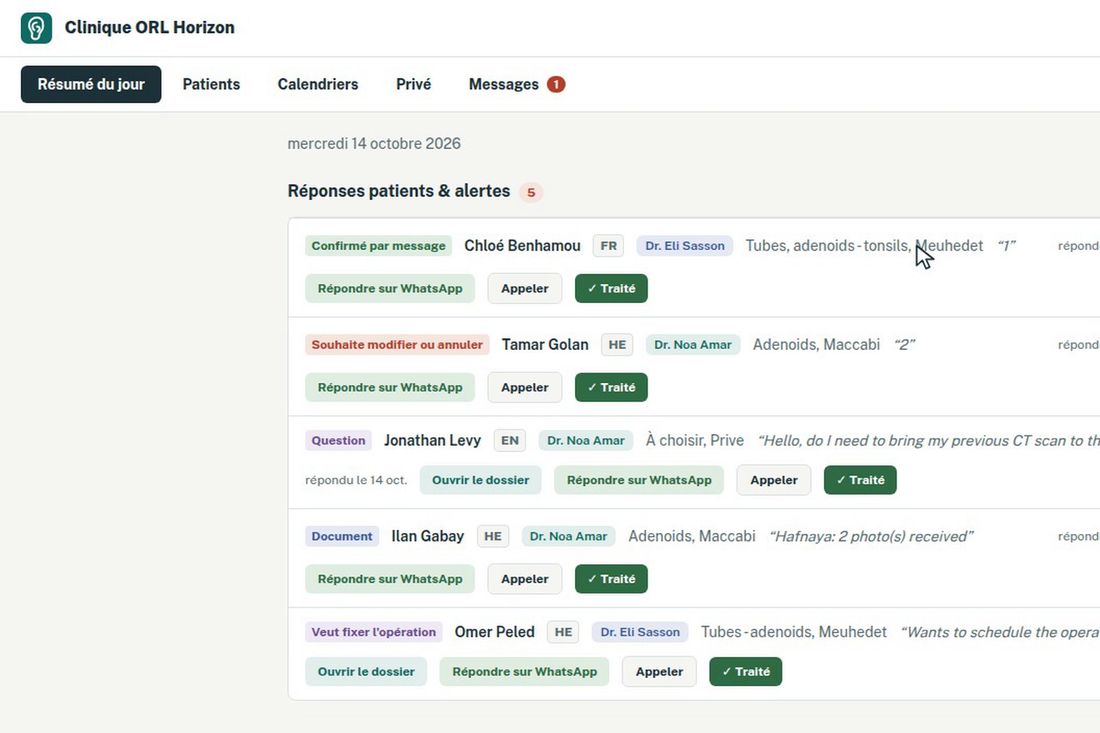1100x733 pixels.
Task: Click the Clinique ORL Horizon title
Action: (149, 27)
